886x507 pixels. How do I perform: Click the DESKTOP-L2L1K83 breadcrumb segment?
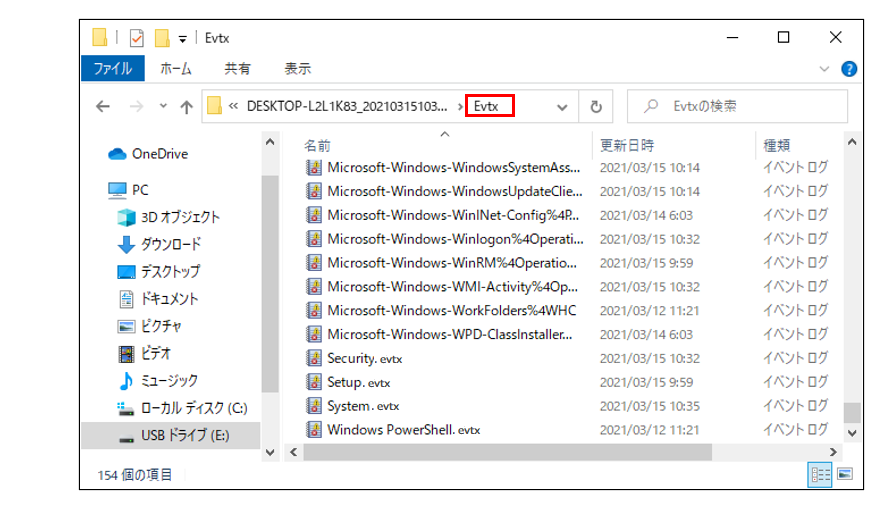(347, 106)
